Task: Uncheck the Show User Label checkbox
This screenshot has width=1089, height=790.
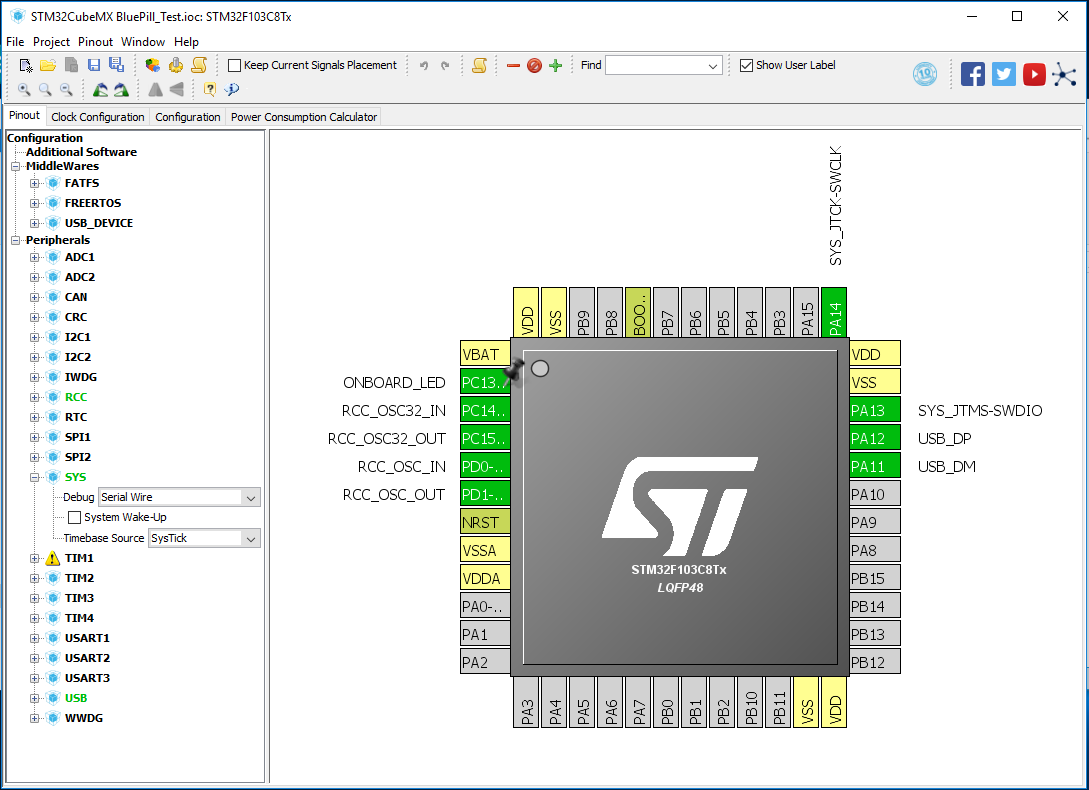Action: point(747,65)
